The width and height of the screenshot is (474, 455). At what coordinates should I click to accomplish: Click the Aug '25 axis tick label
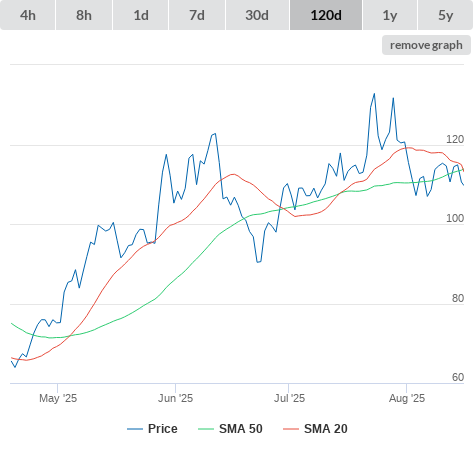click(407, 398)
